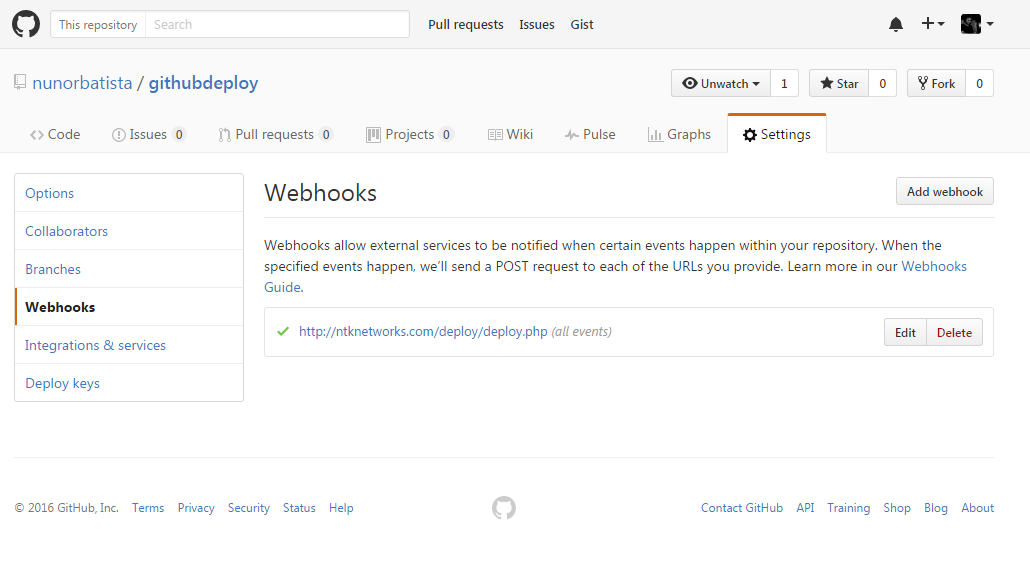Delete the ntknetworks deploy webhook

tap(954, 333)
